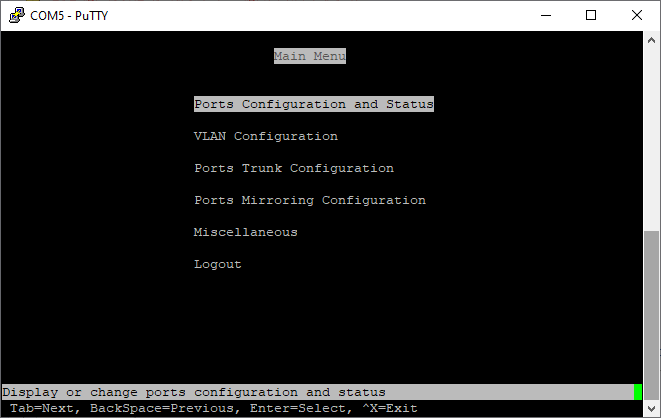Click the green cursor block
Screen dimensions: 661x418
[637, 392]
